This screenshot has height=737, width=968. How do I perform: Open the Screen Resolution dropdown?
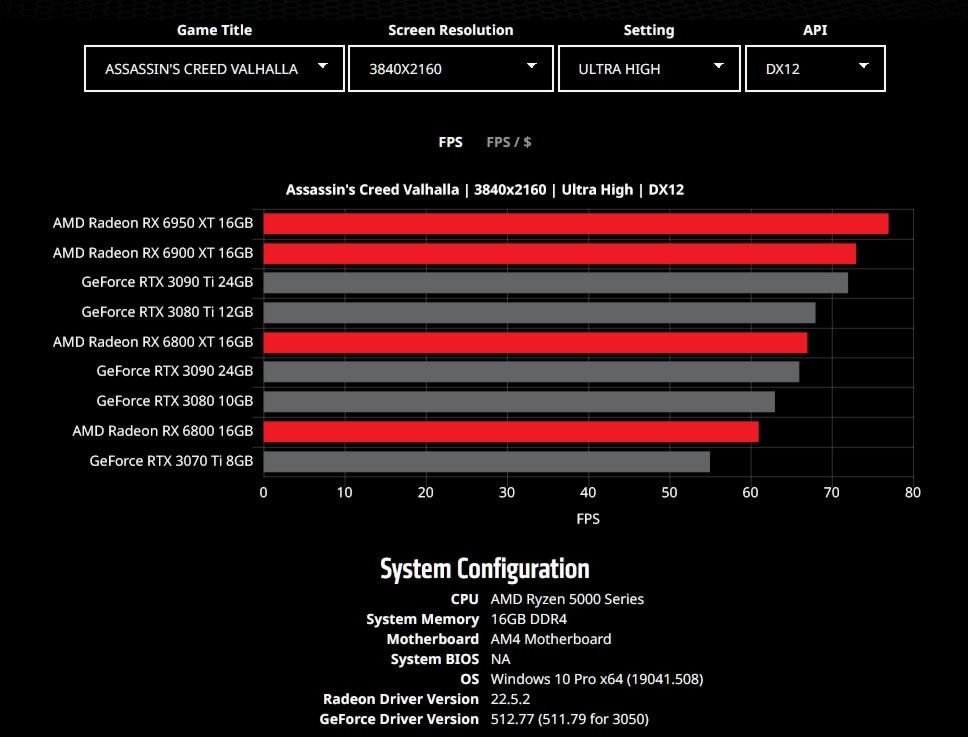click(x=450, y=68)
